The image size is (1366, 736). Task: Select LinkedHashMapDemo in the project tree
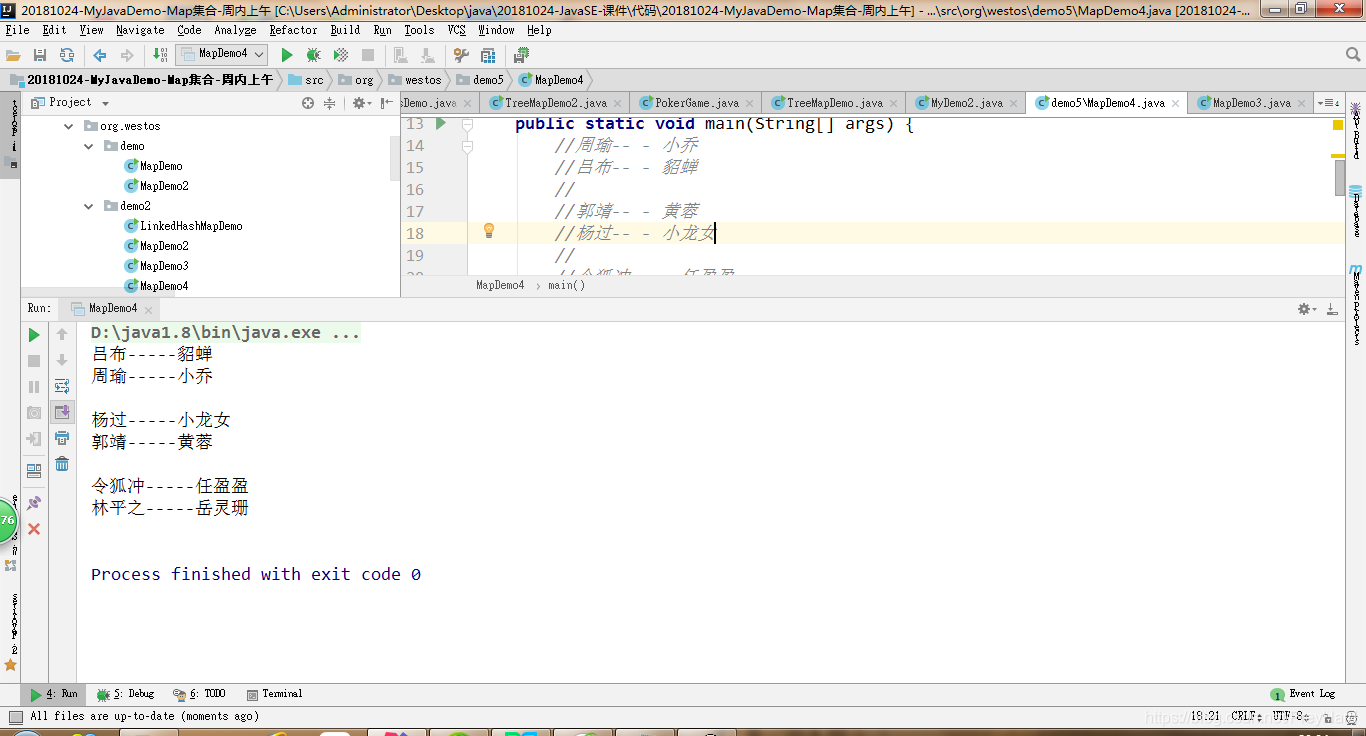pyautogui.click(x=190, y=226)
